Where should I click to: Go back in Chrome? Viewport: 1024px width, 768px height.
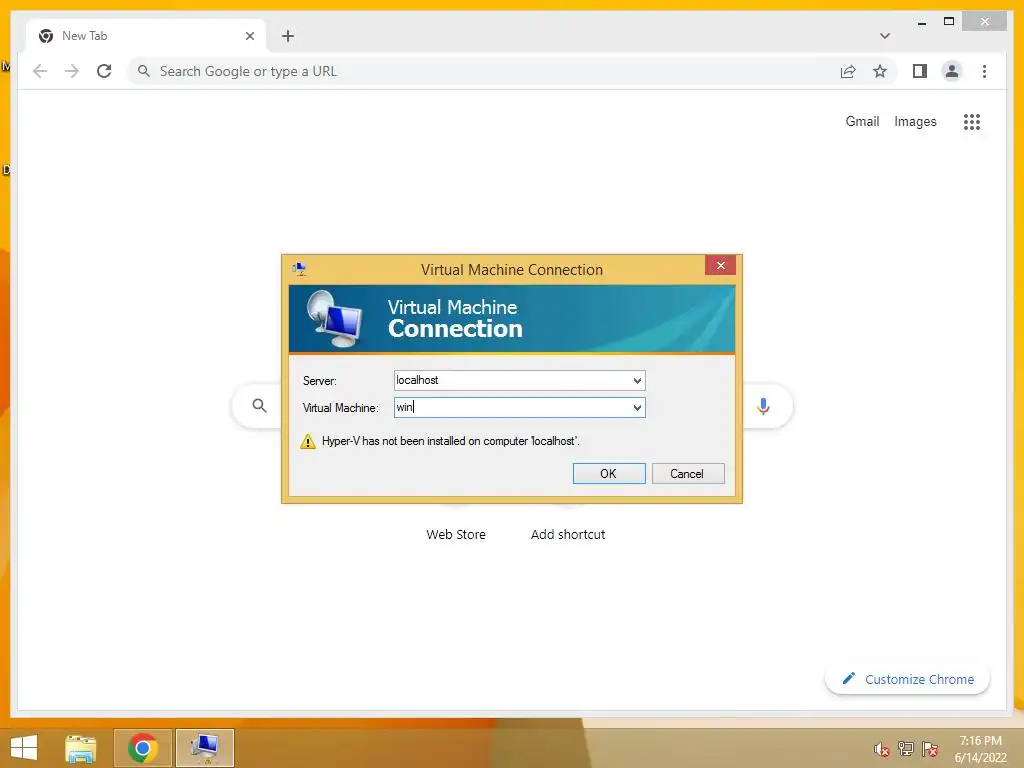40,71
